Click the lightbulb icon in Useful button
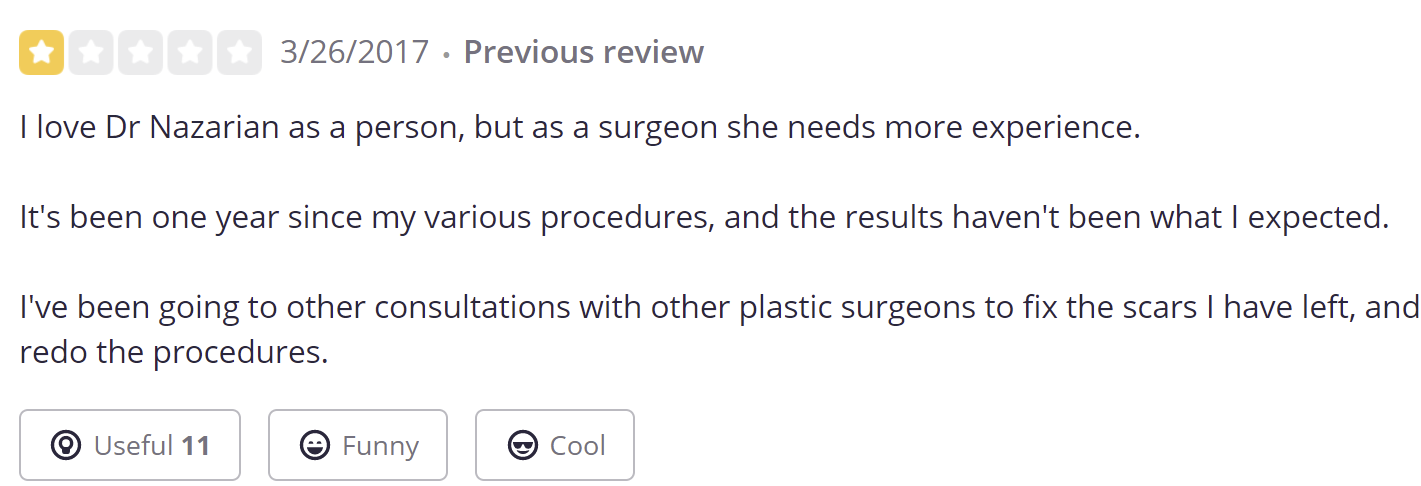This screenshot has height=486, width=1421. tap(66, 445)
